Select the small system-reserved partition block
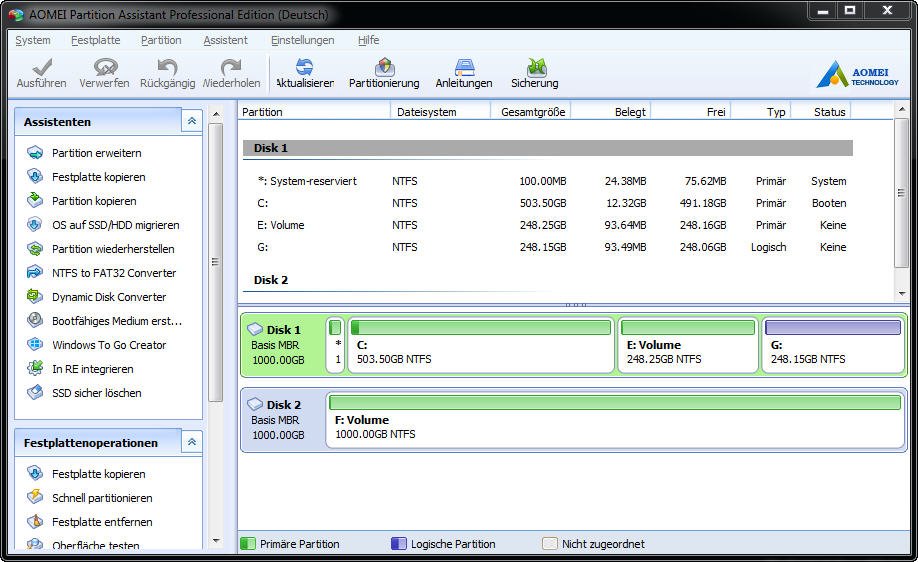 335,345
